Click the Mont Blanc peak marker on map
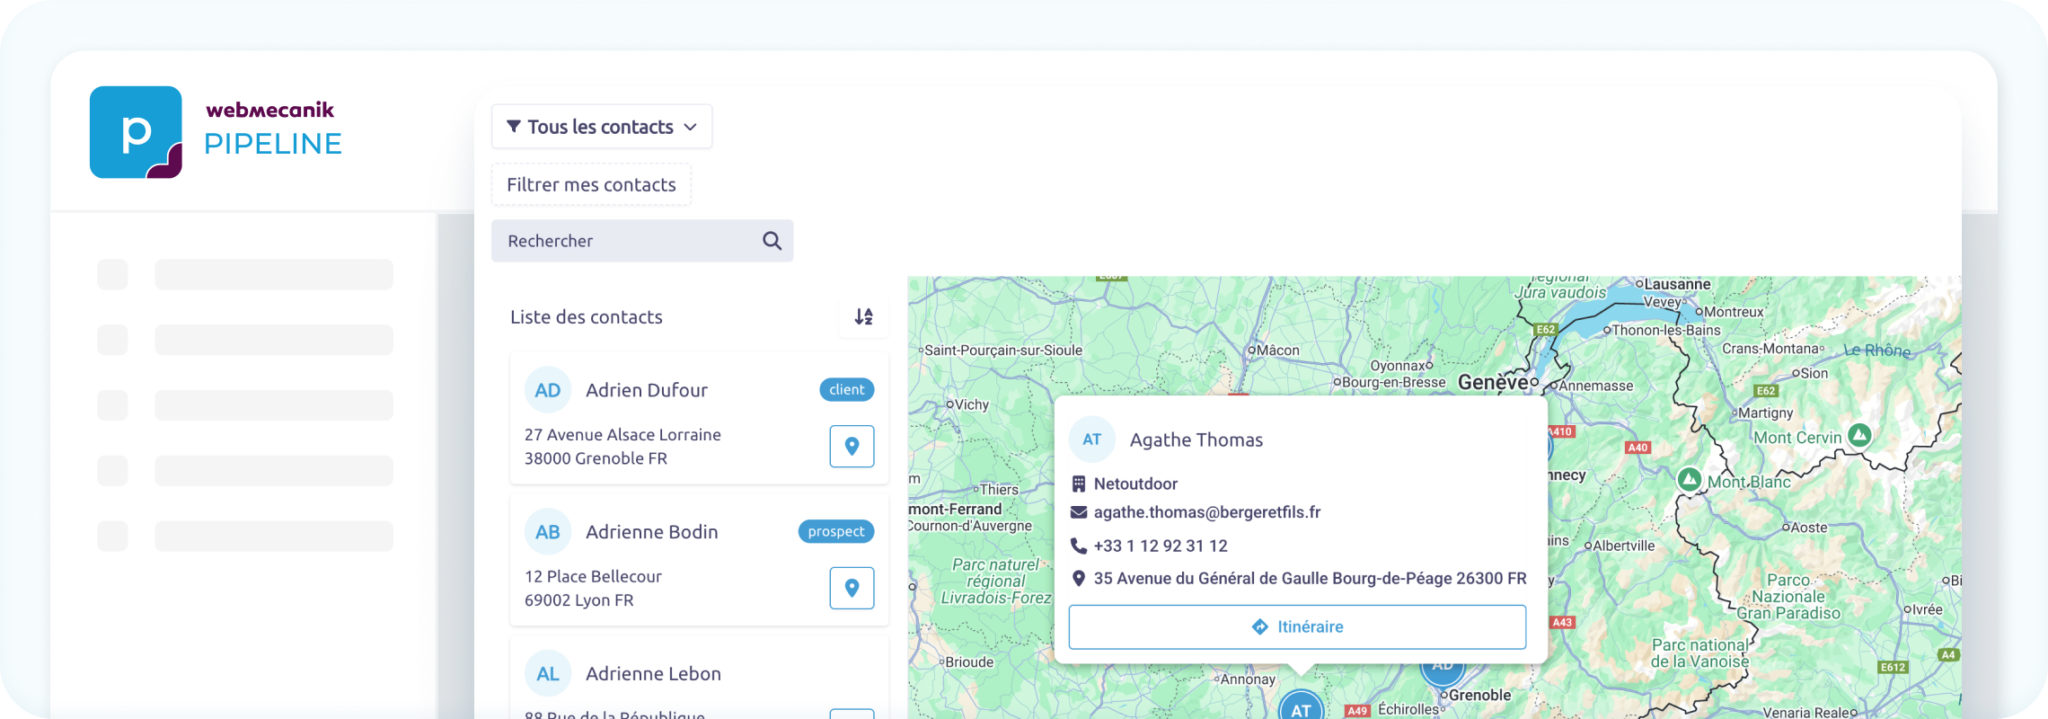Viewport: 2048px width, 719px height. coord(1689,480)
